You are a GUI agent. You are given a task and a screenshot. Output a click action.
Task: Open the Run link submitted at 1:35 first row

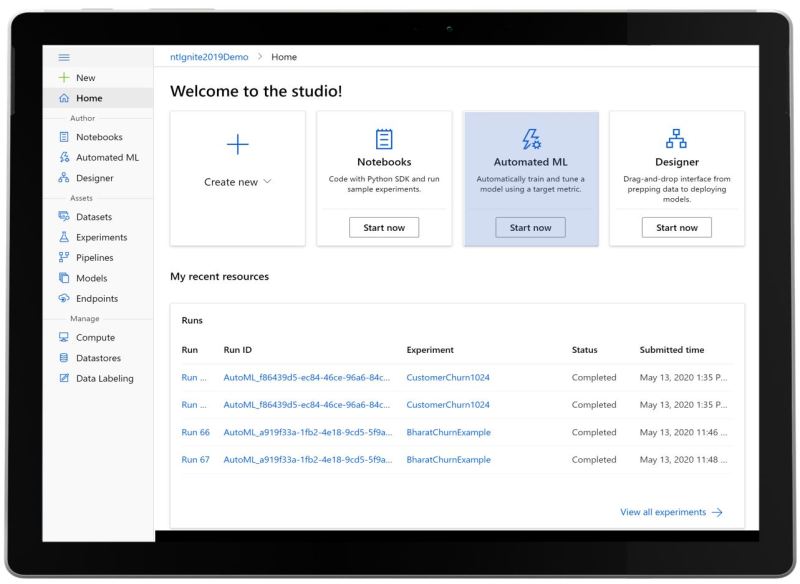(194, 377)
